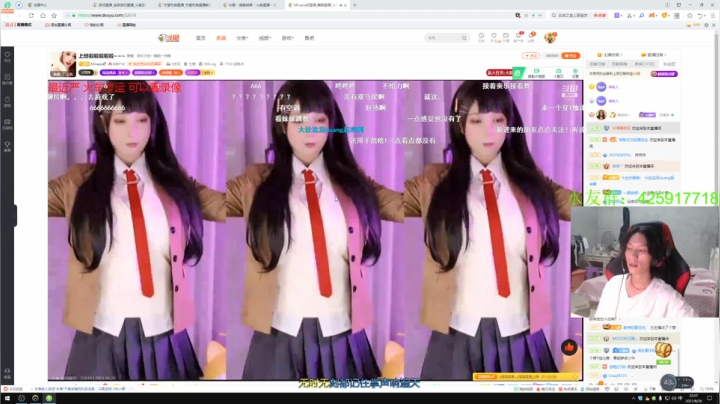This screenshot has width=720, height=404.
Task: Click the record short video icon
Action: [536, 73]
